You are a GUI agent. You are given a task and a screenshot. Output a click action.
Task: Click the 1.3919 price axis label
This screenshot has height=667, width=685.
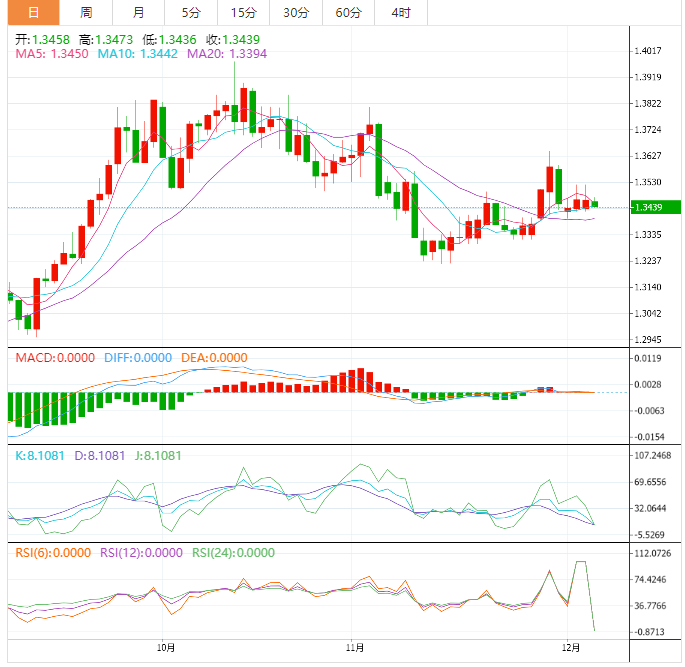pyautogui.click(x=648, y=77)
